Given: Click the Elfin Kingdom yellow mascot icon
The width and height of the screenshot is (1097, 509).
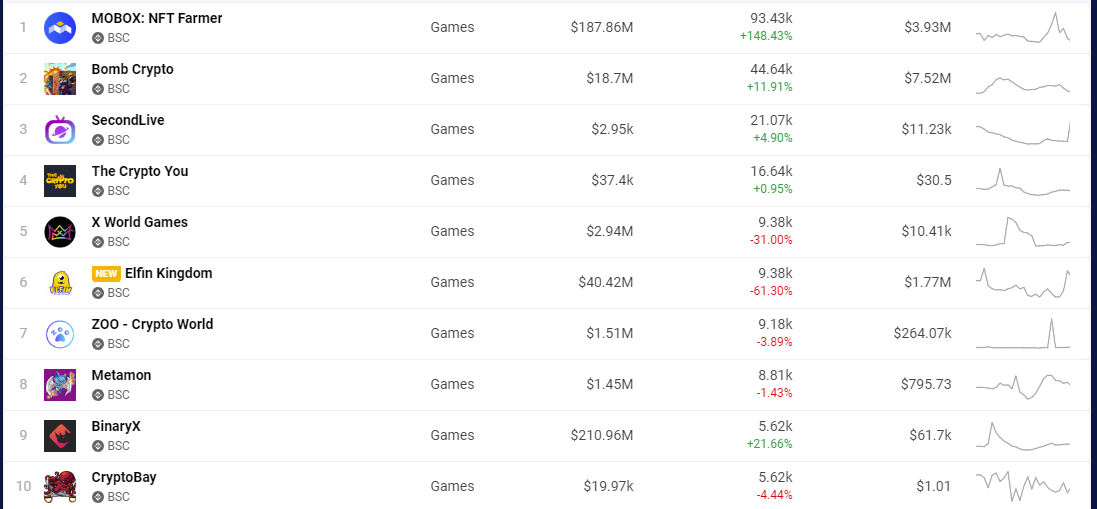Looking at the screenshot, I should coord(60,282).
